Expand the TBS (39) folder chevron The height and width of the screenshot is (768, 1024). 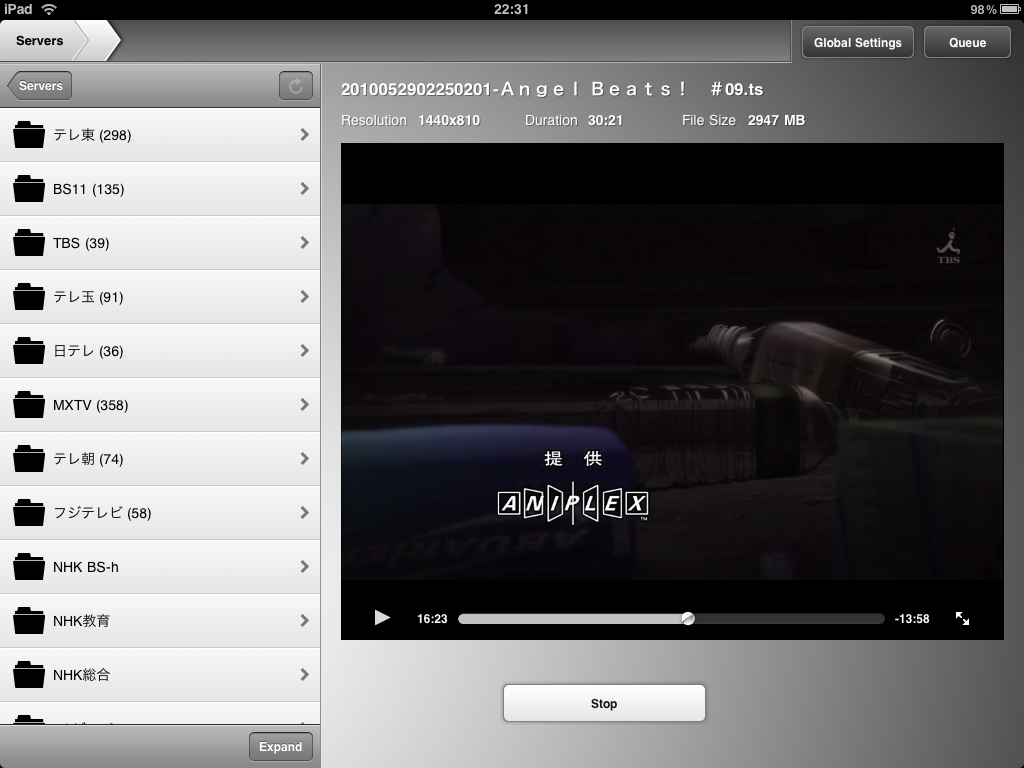tap(304, 243)
